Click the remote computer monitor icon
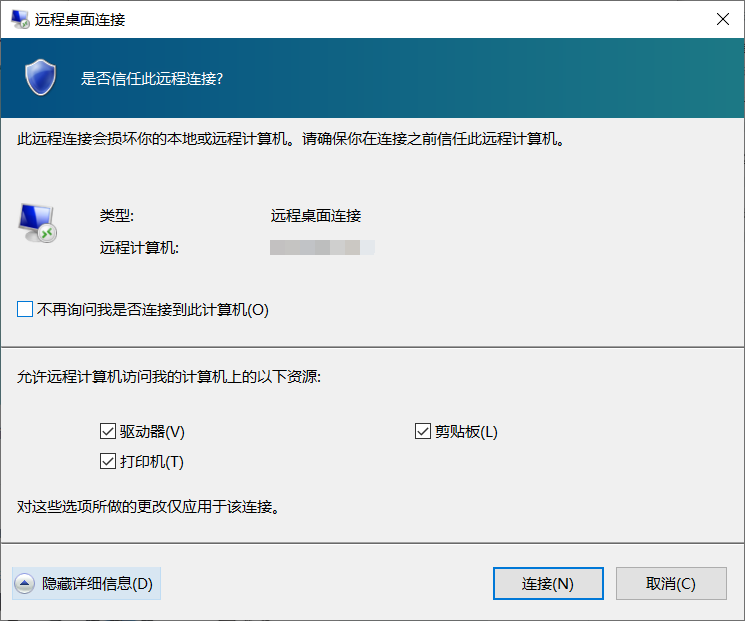 coord(38,223)
